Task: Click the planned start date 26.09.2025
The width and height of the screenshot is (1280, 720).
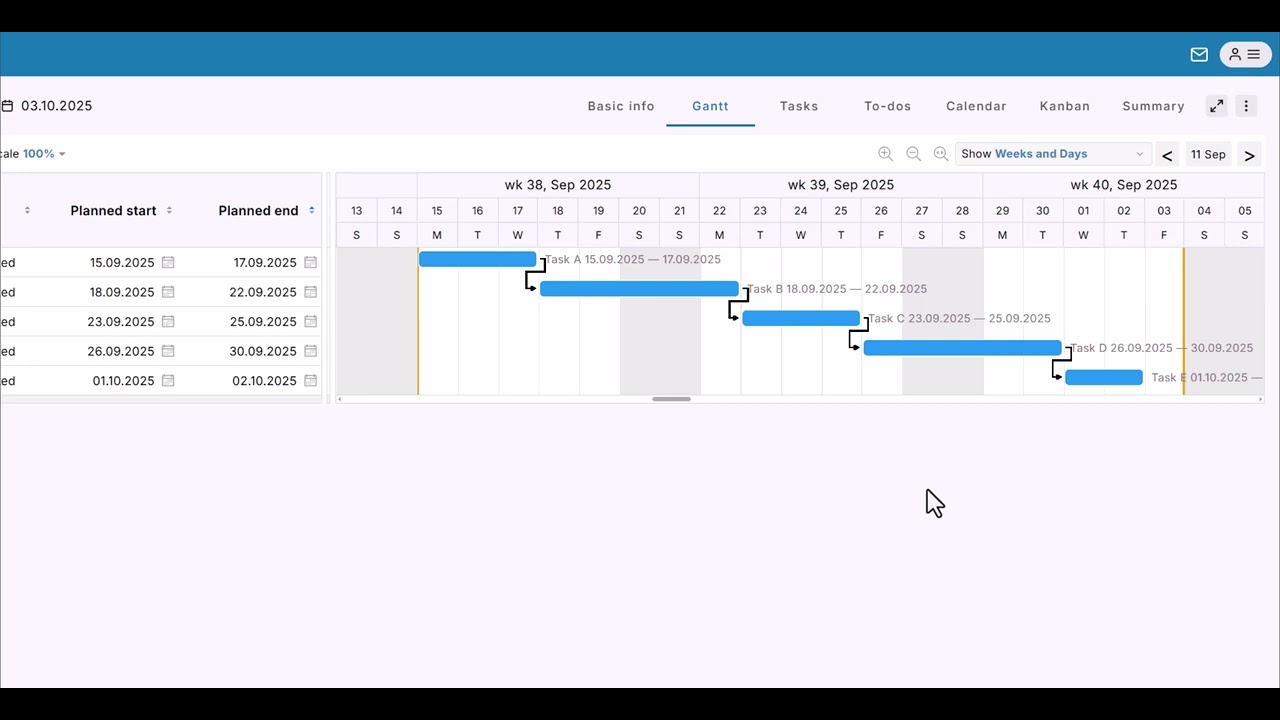Action: pyautogui.click(x=122, y=351)
